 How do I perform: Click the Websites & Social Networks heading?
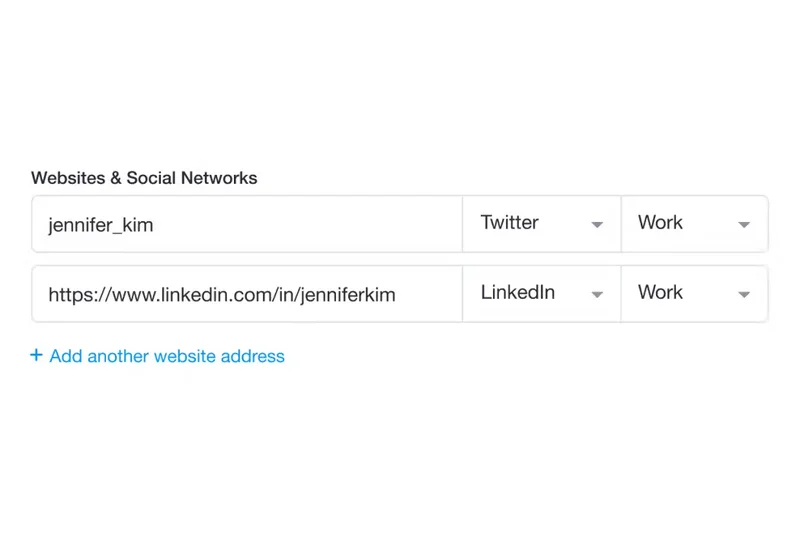tap(144, 178)
